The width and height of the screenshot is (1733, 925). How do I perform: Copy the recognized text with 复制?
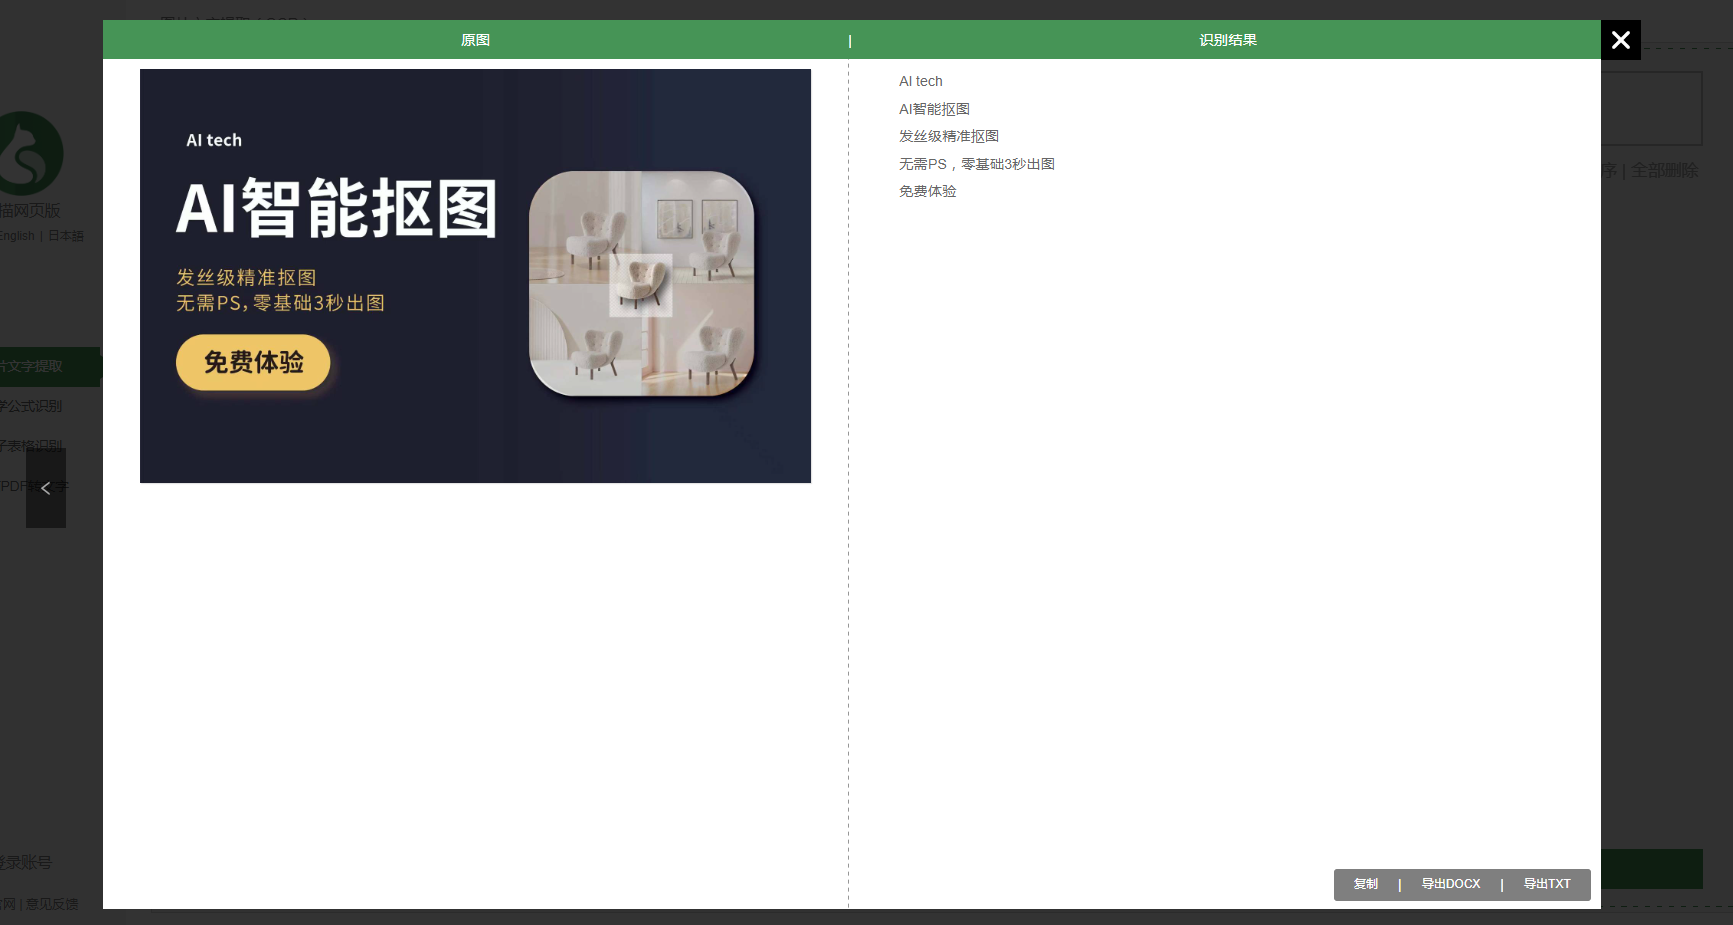click(1366, 884)
